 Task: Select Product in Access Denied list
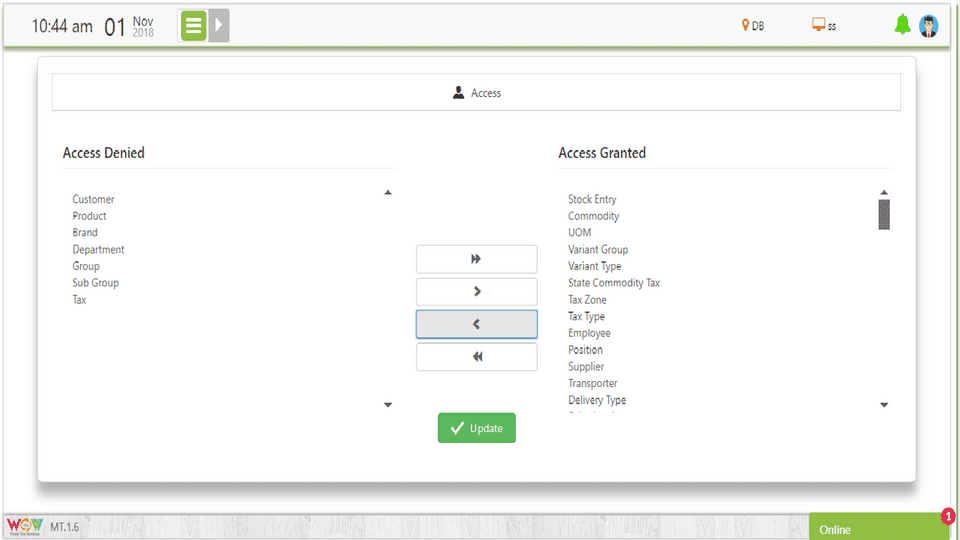click(89, 216)
